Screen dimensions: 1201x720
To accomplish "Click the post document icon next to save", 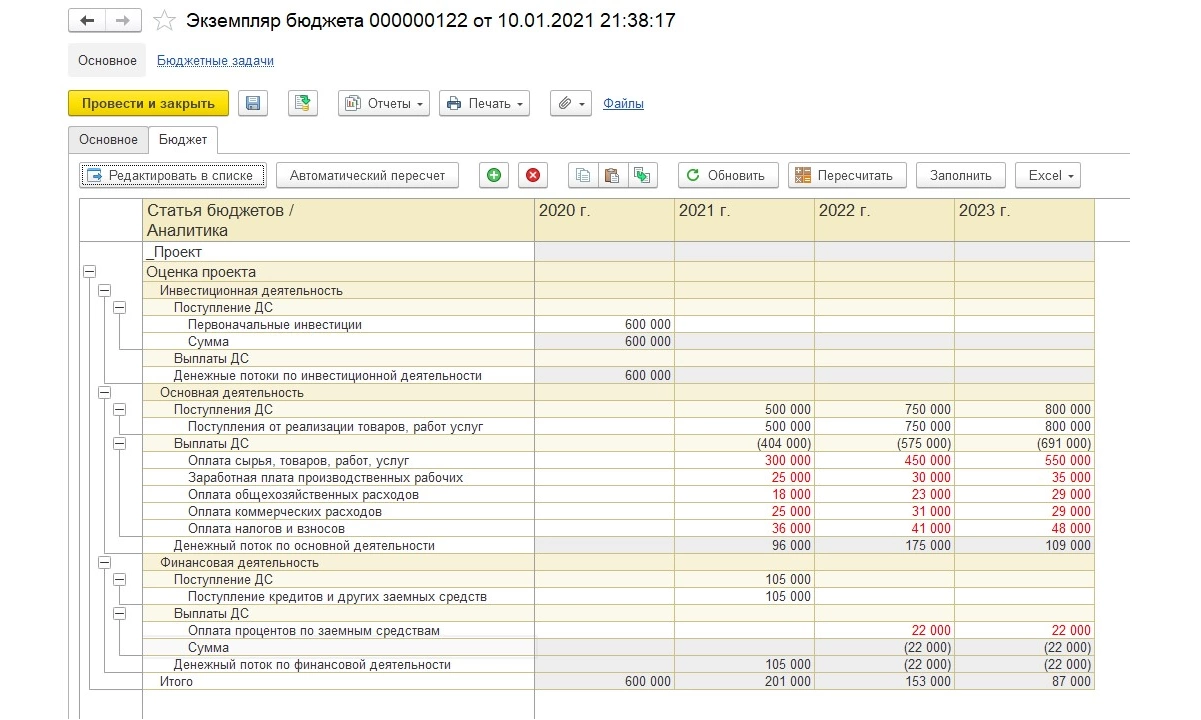I will pyautogui.click(x=303, y=103).
